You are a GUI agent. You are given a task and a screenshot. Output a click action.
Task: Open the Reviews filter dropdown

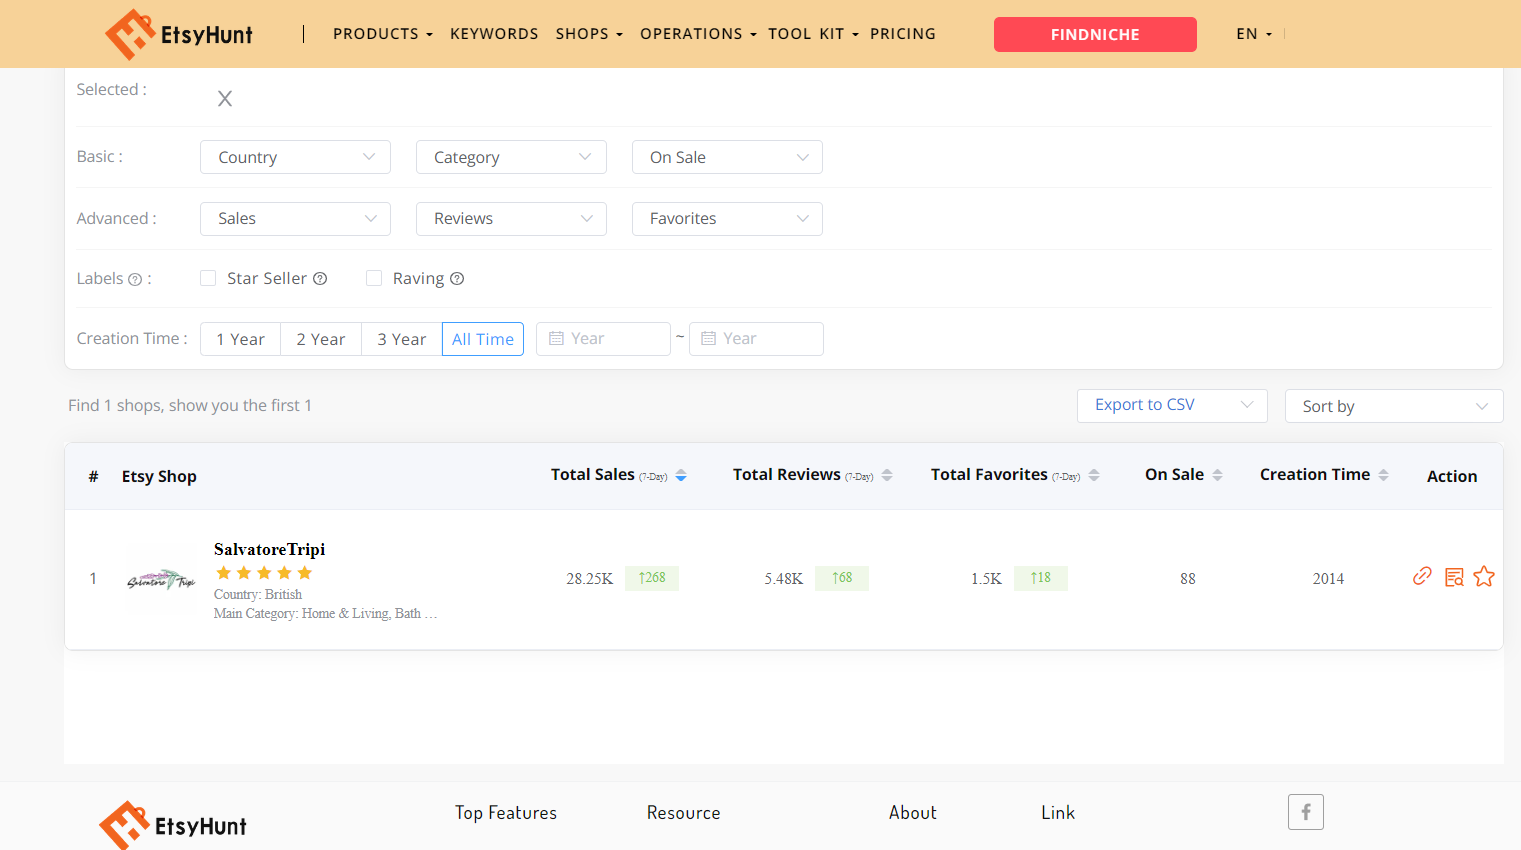(511, 219)
